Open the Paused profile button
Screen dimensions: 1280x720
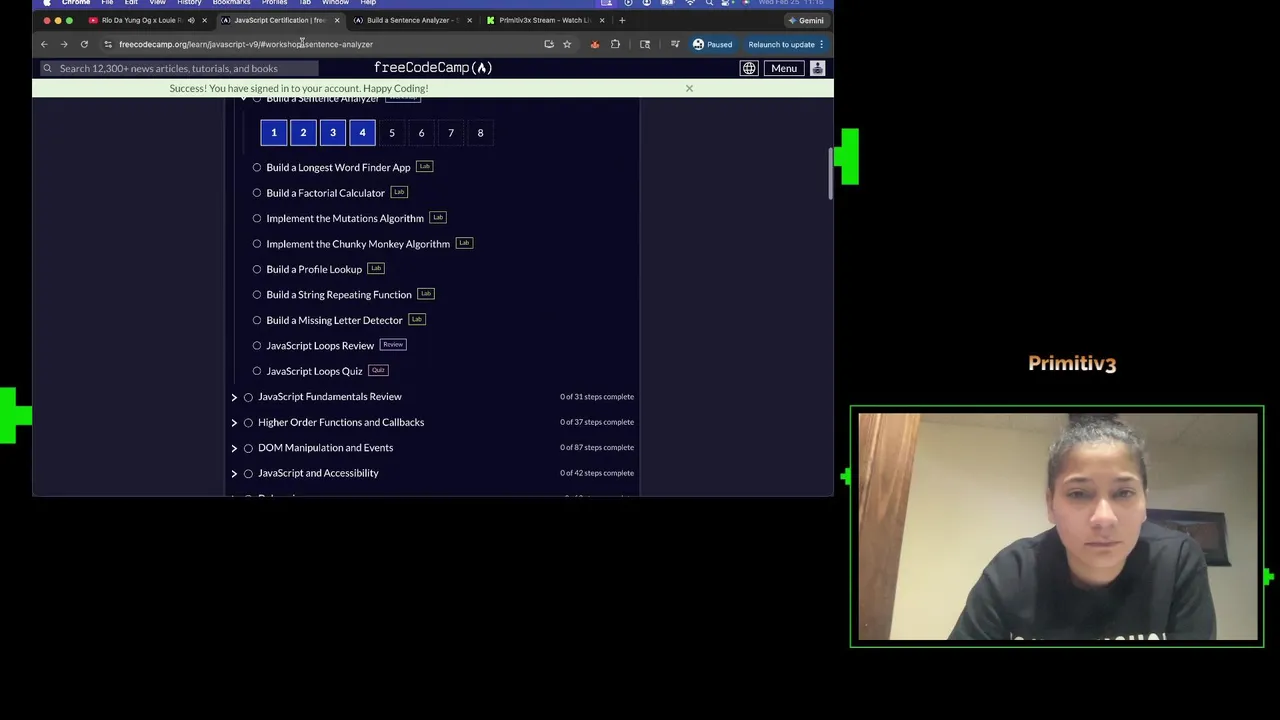click(713, 44)
